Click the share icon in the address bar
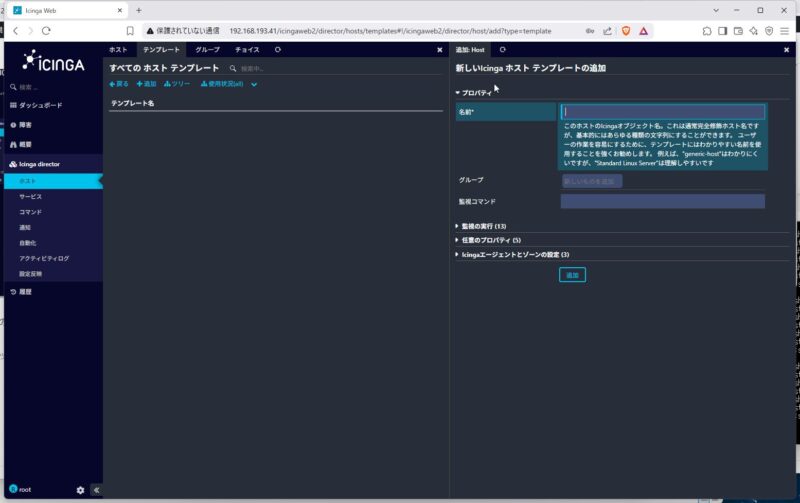Viewport: 800px width, 503px height. tap(607, 31)
